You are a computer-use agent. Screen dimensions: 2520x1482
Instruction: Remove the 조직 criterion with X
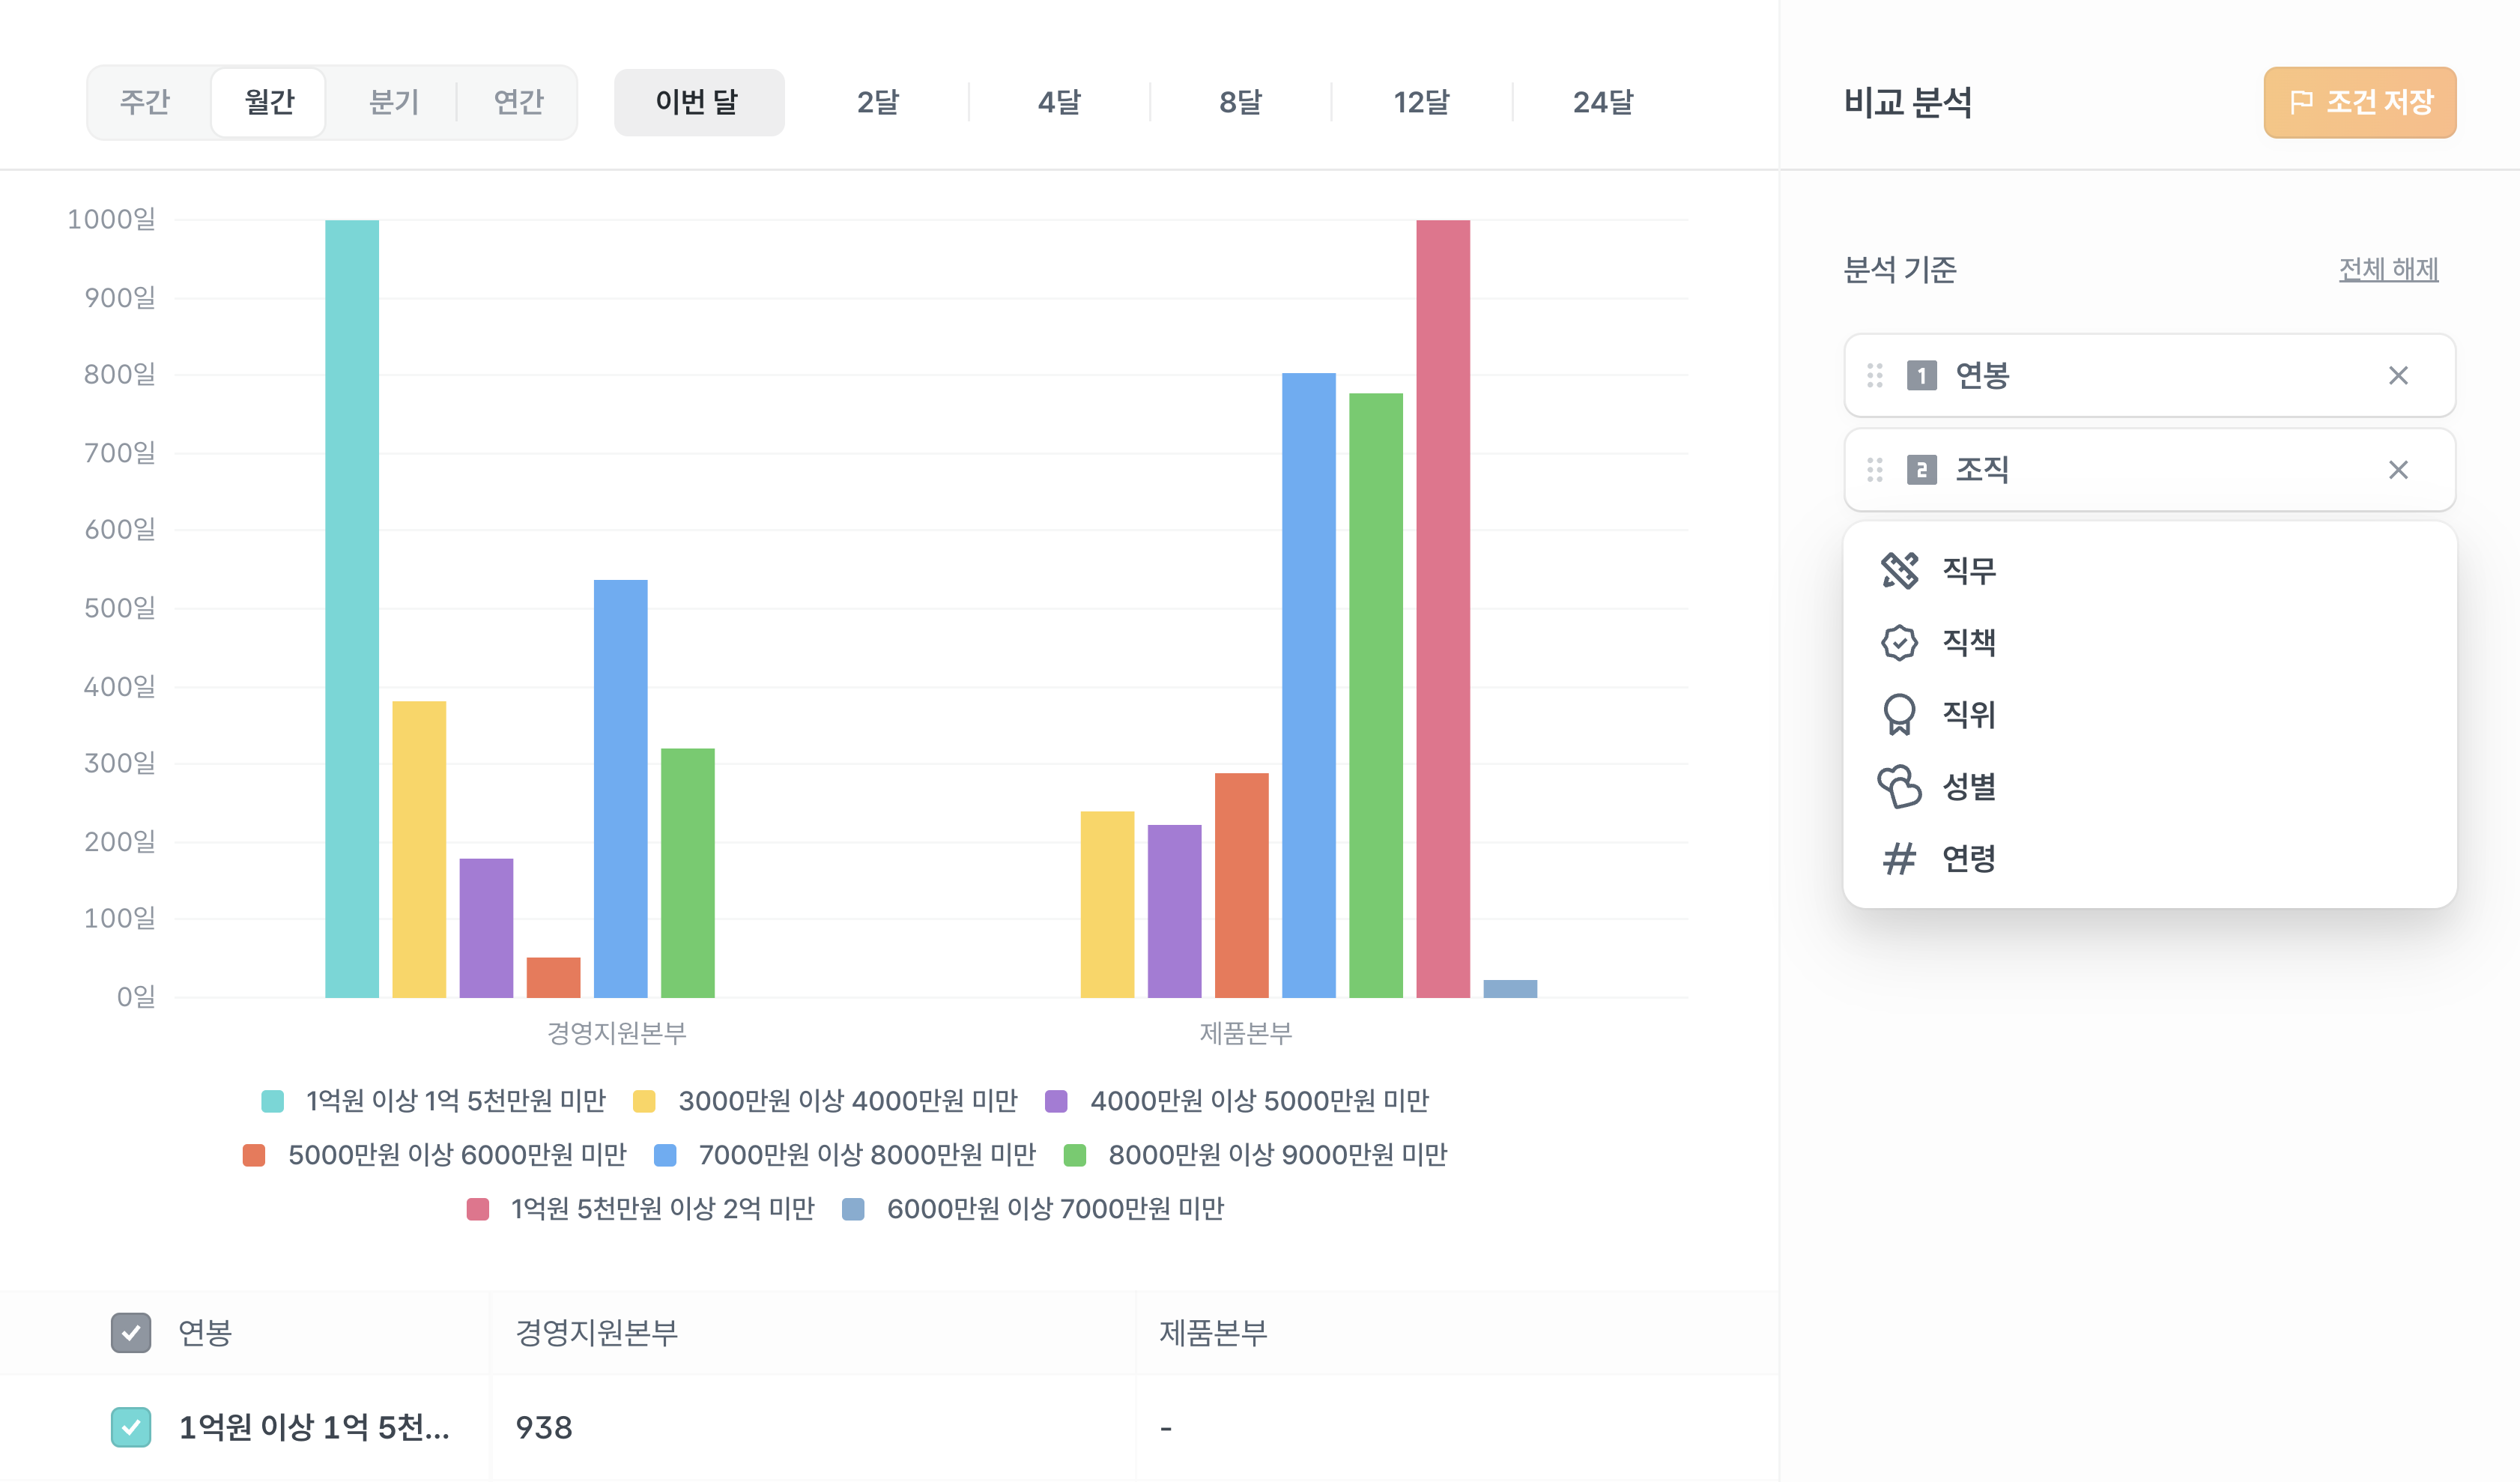[2398, 469]
